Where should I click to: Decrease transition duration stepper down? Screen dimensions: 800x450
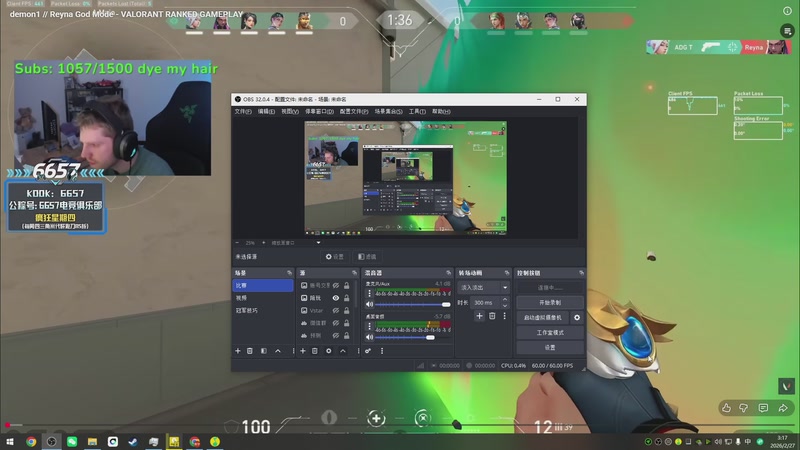click(505, 306)
